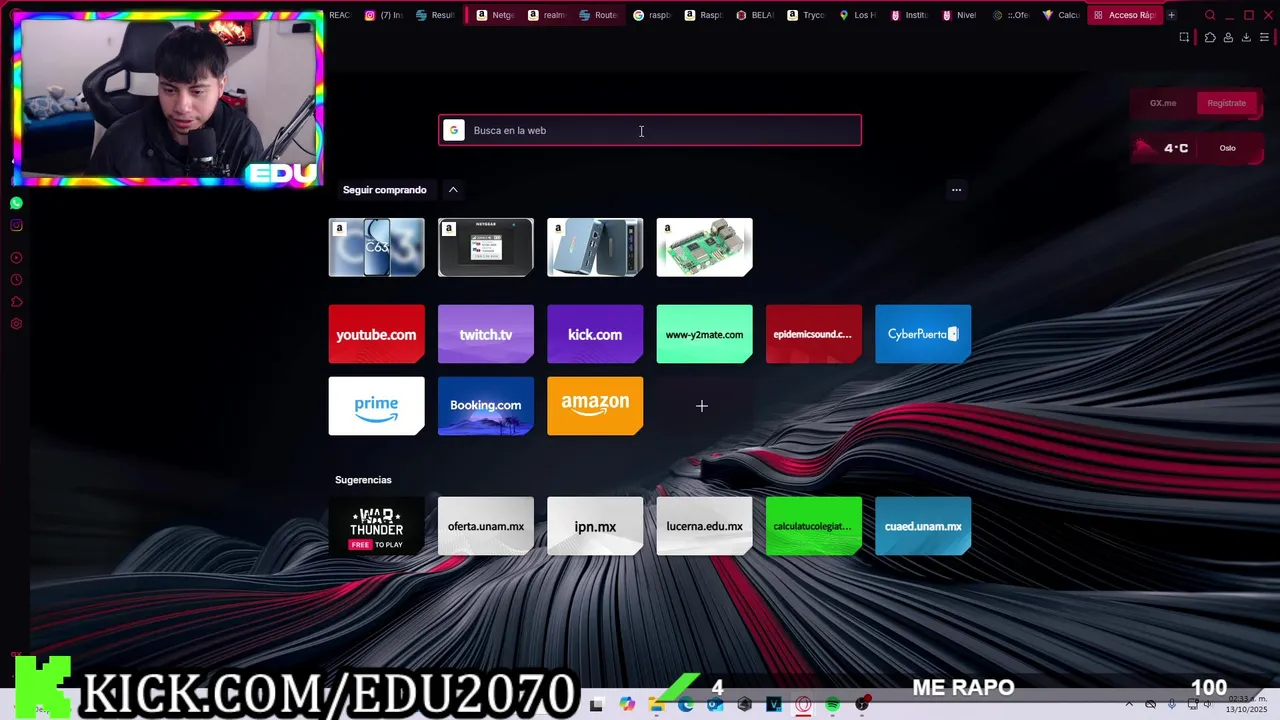Open the taskbar clock and date
This screenshot has height=720, width=1280.
(1246, 704)
